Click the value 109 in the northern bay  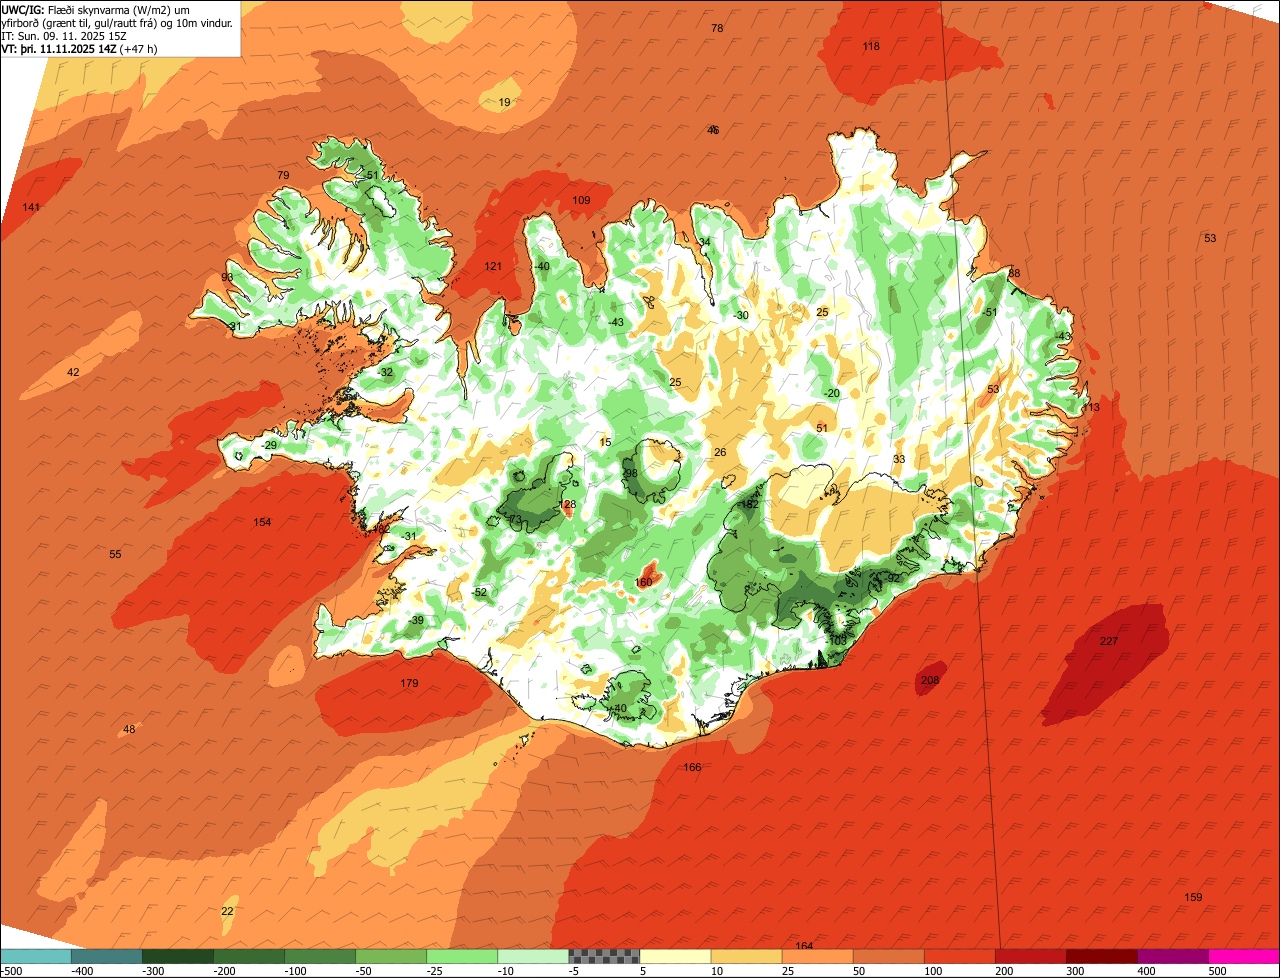pos(581,200)
